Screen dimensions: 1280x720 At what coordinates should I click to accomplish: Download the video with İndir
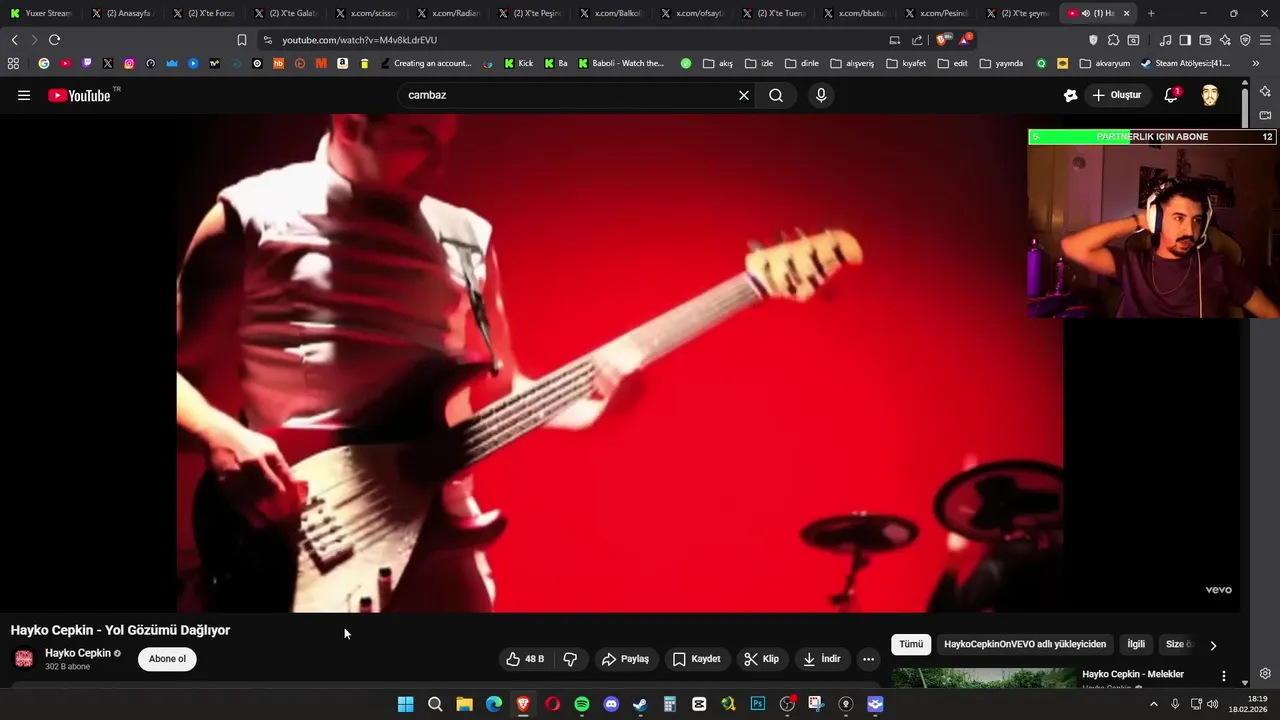point(821,659)
